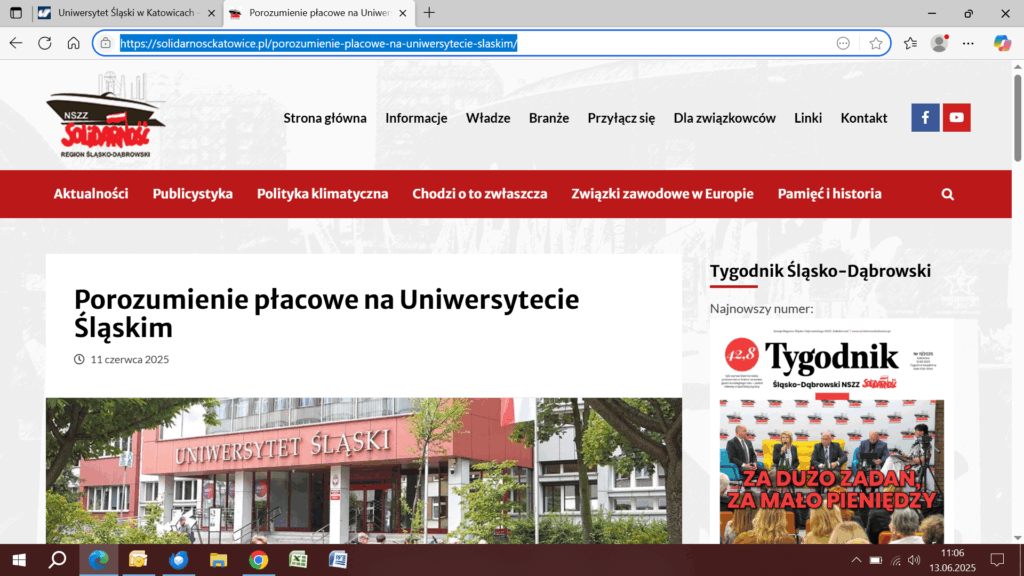Viewport: 1024px width, 576px height.
Task: Open Excel from the taskbar
Action: pos(298,560)
